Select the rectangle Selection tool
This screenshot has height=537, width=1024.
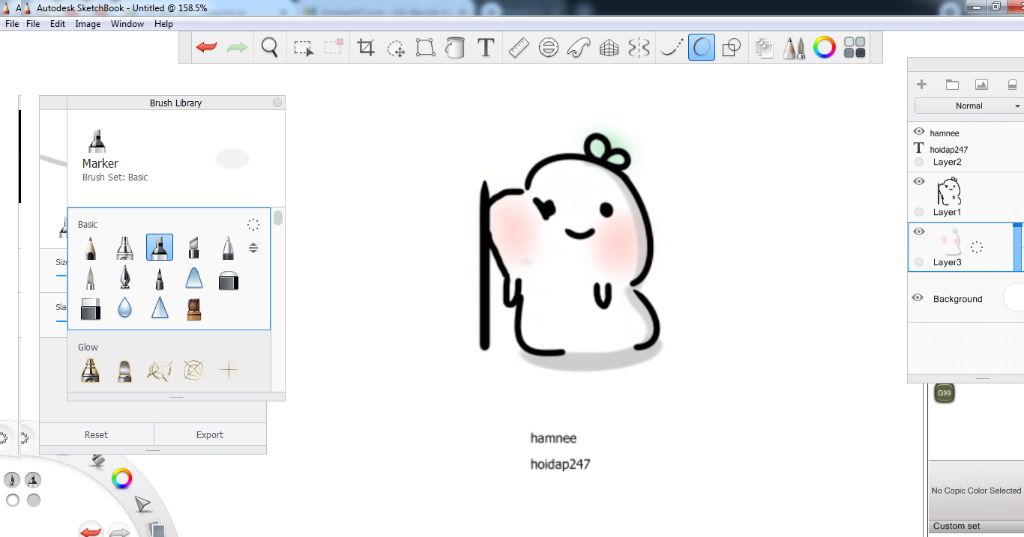pyautogui.click(x=303, y=48)
